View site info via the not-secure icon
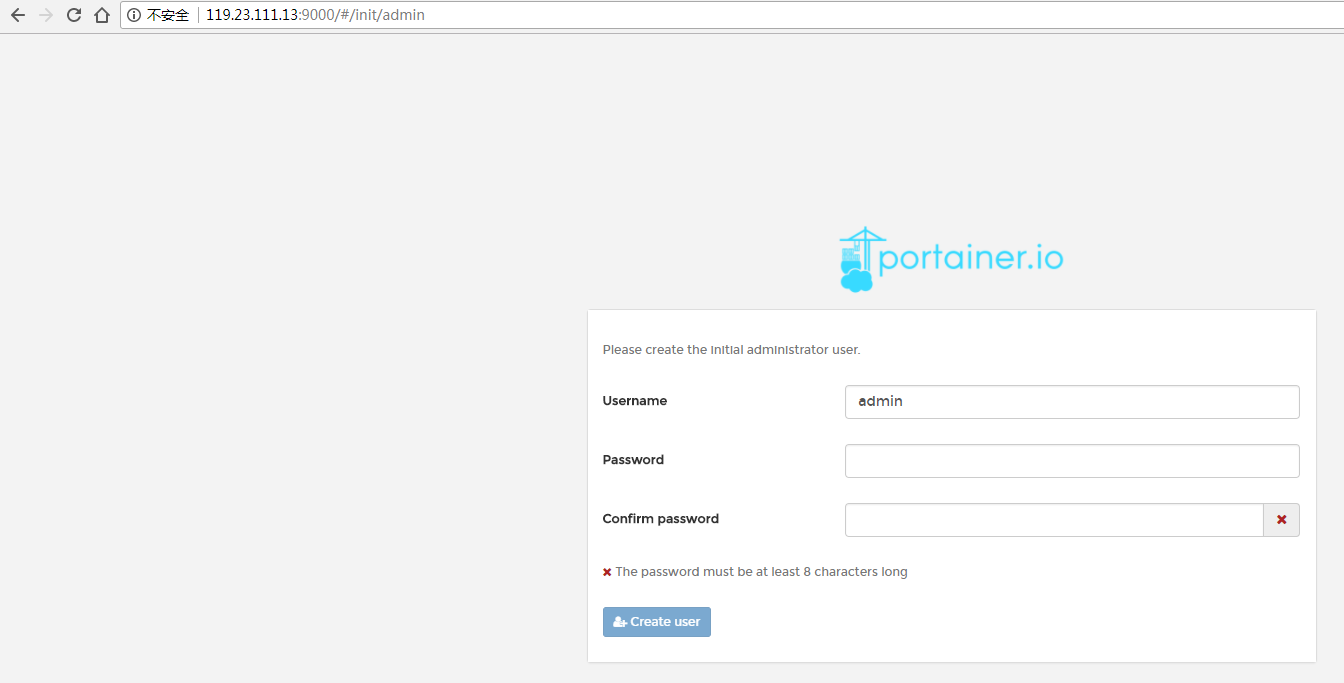Viewport: 1344px width, 683px height. tap(134, 15)
